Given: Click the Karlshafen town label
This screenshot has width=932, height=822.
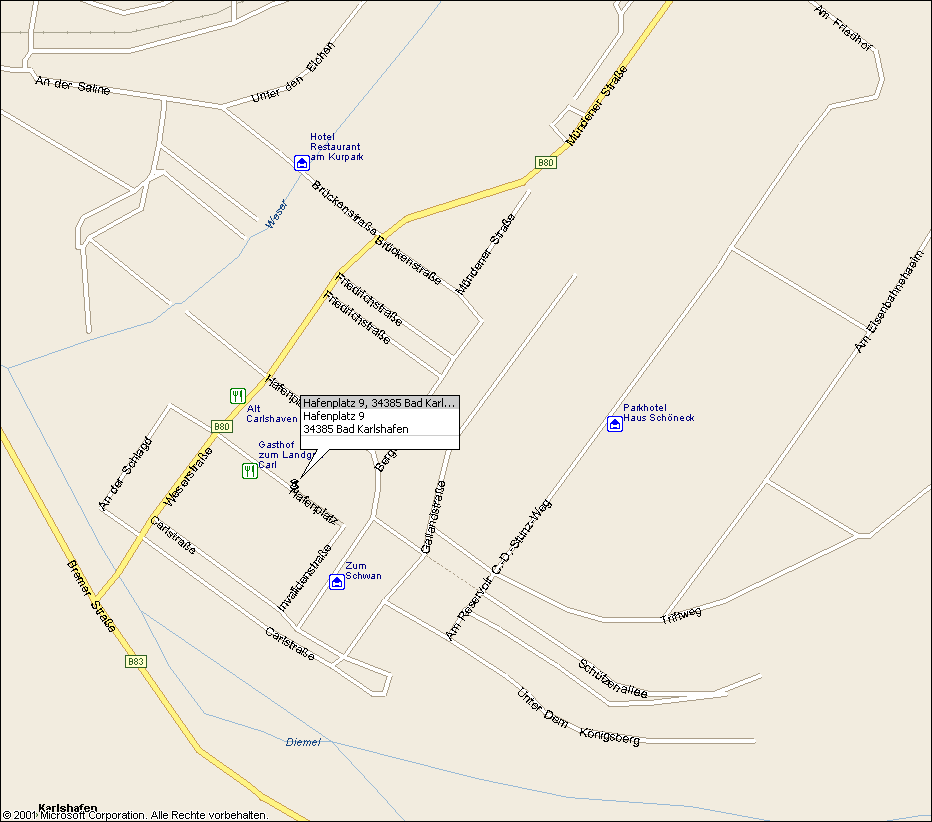Looking at the screenshot, I should pos(68,808).
